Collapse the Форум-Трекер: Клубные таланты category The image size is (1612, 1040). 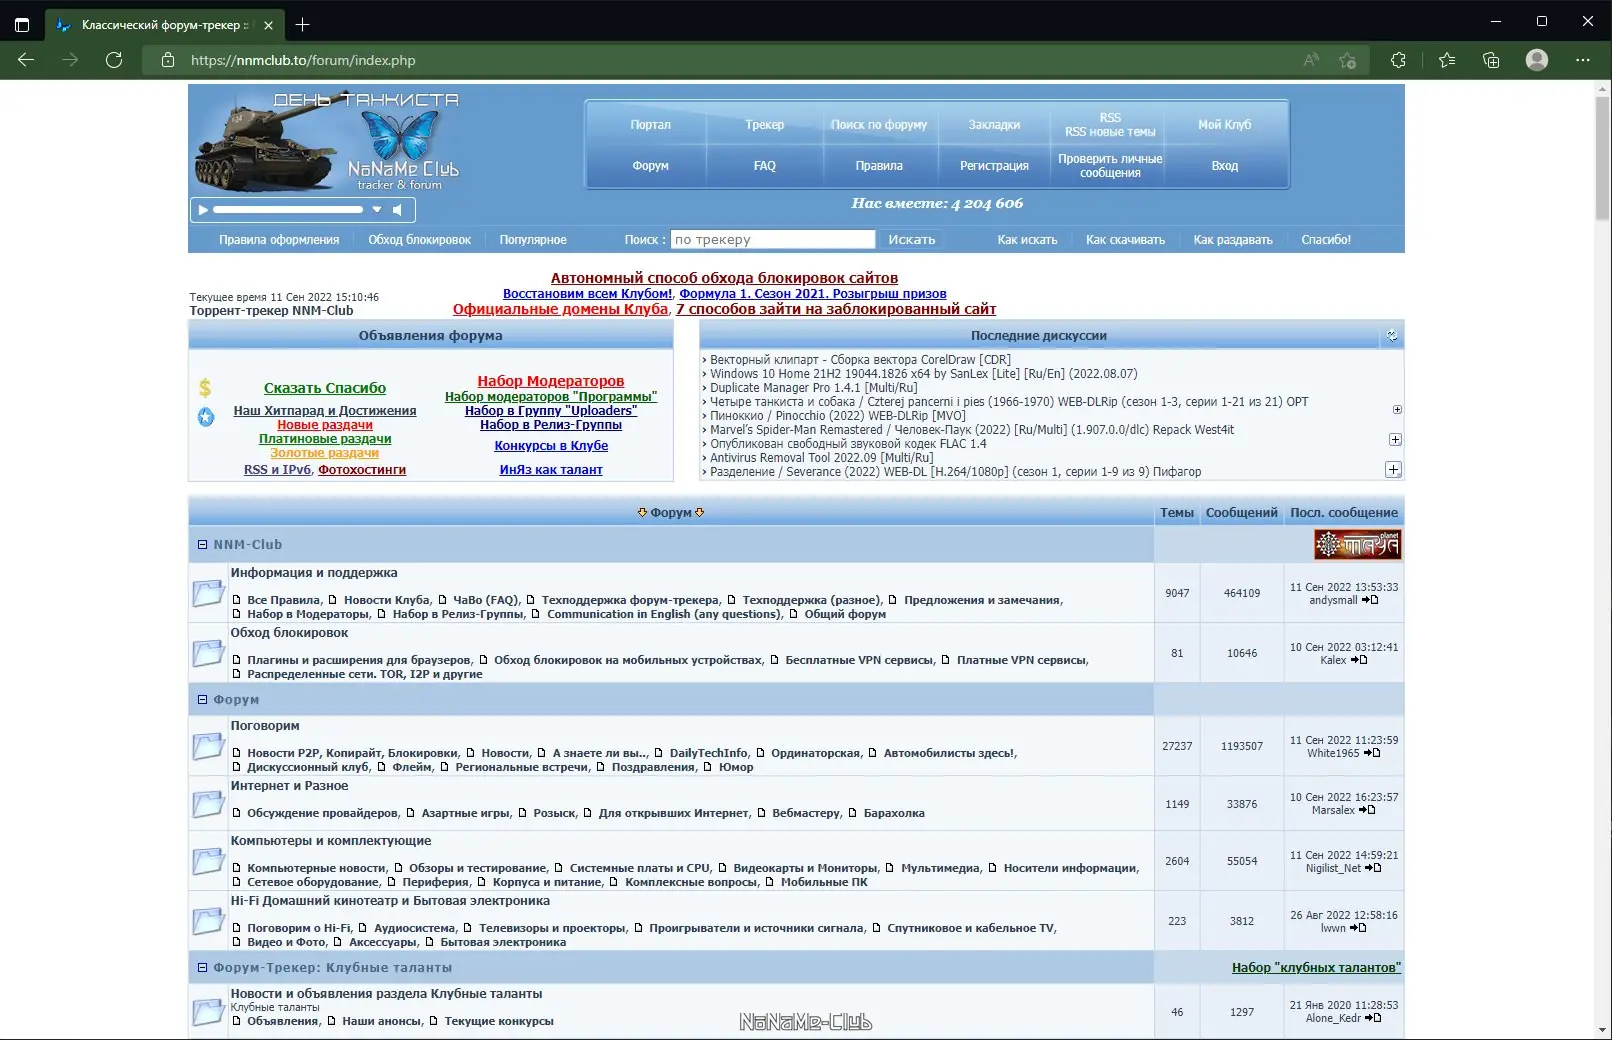(x=203, y=968)
